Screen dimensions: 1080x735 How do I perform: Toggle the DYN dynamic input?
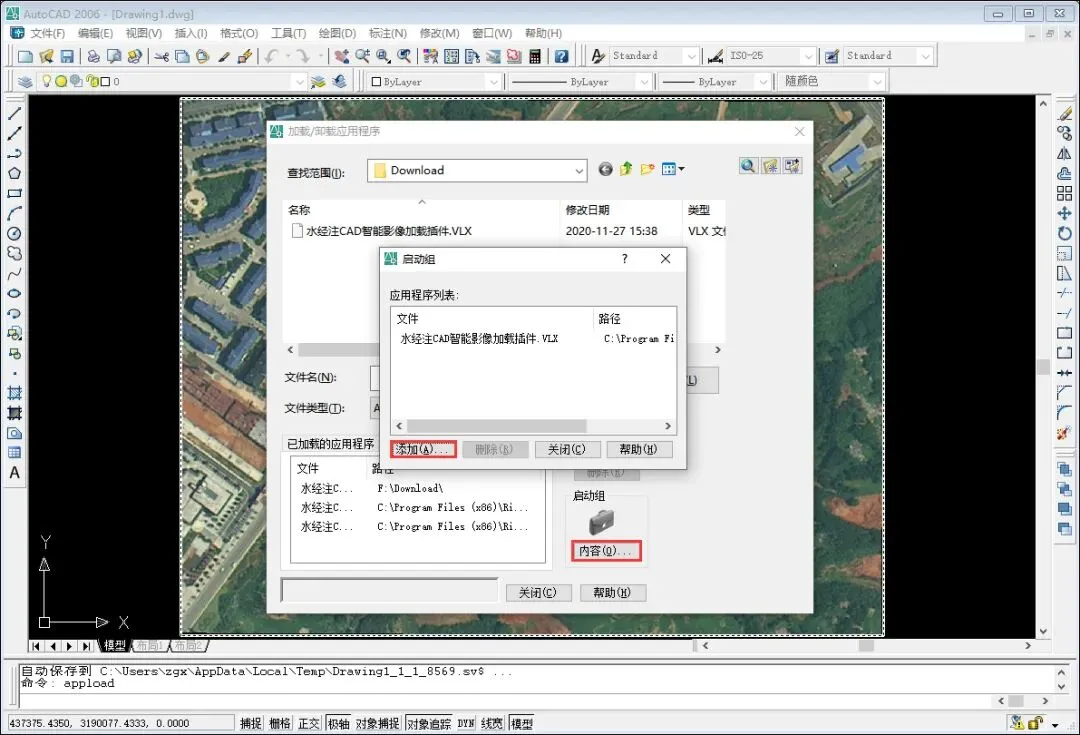click(x=466, y=723)
